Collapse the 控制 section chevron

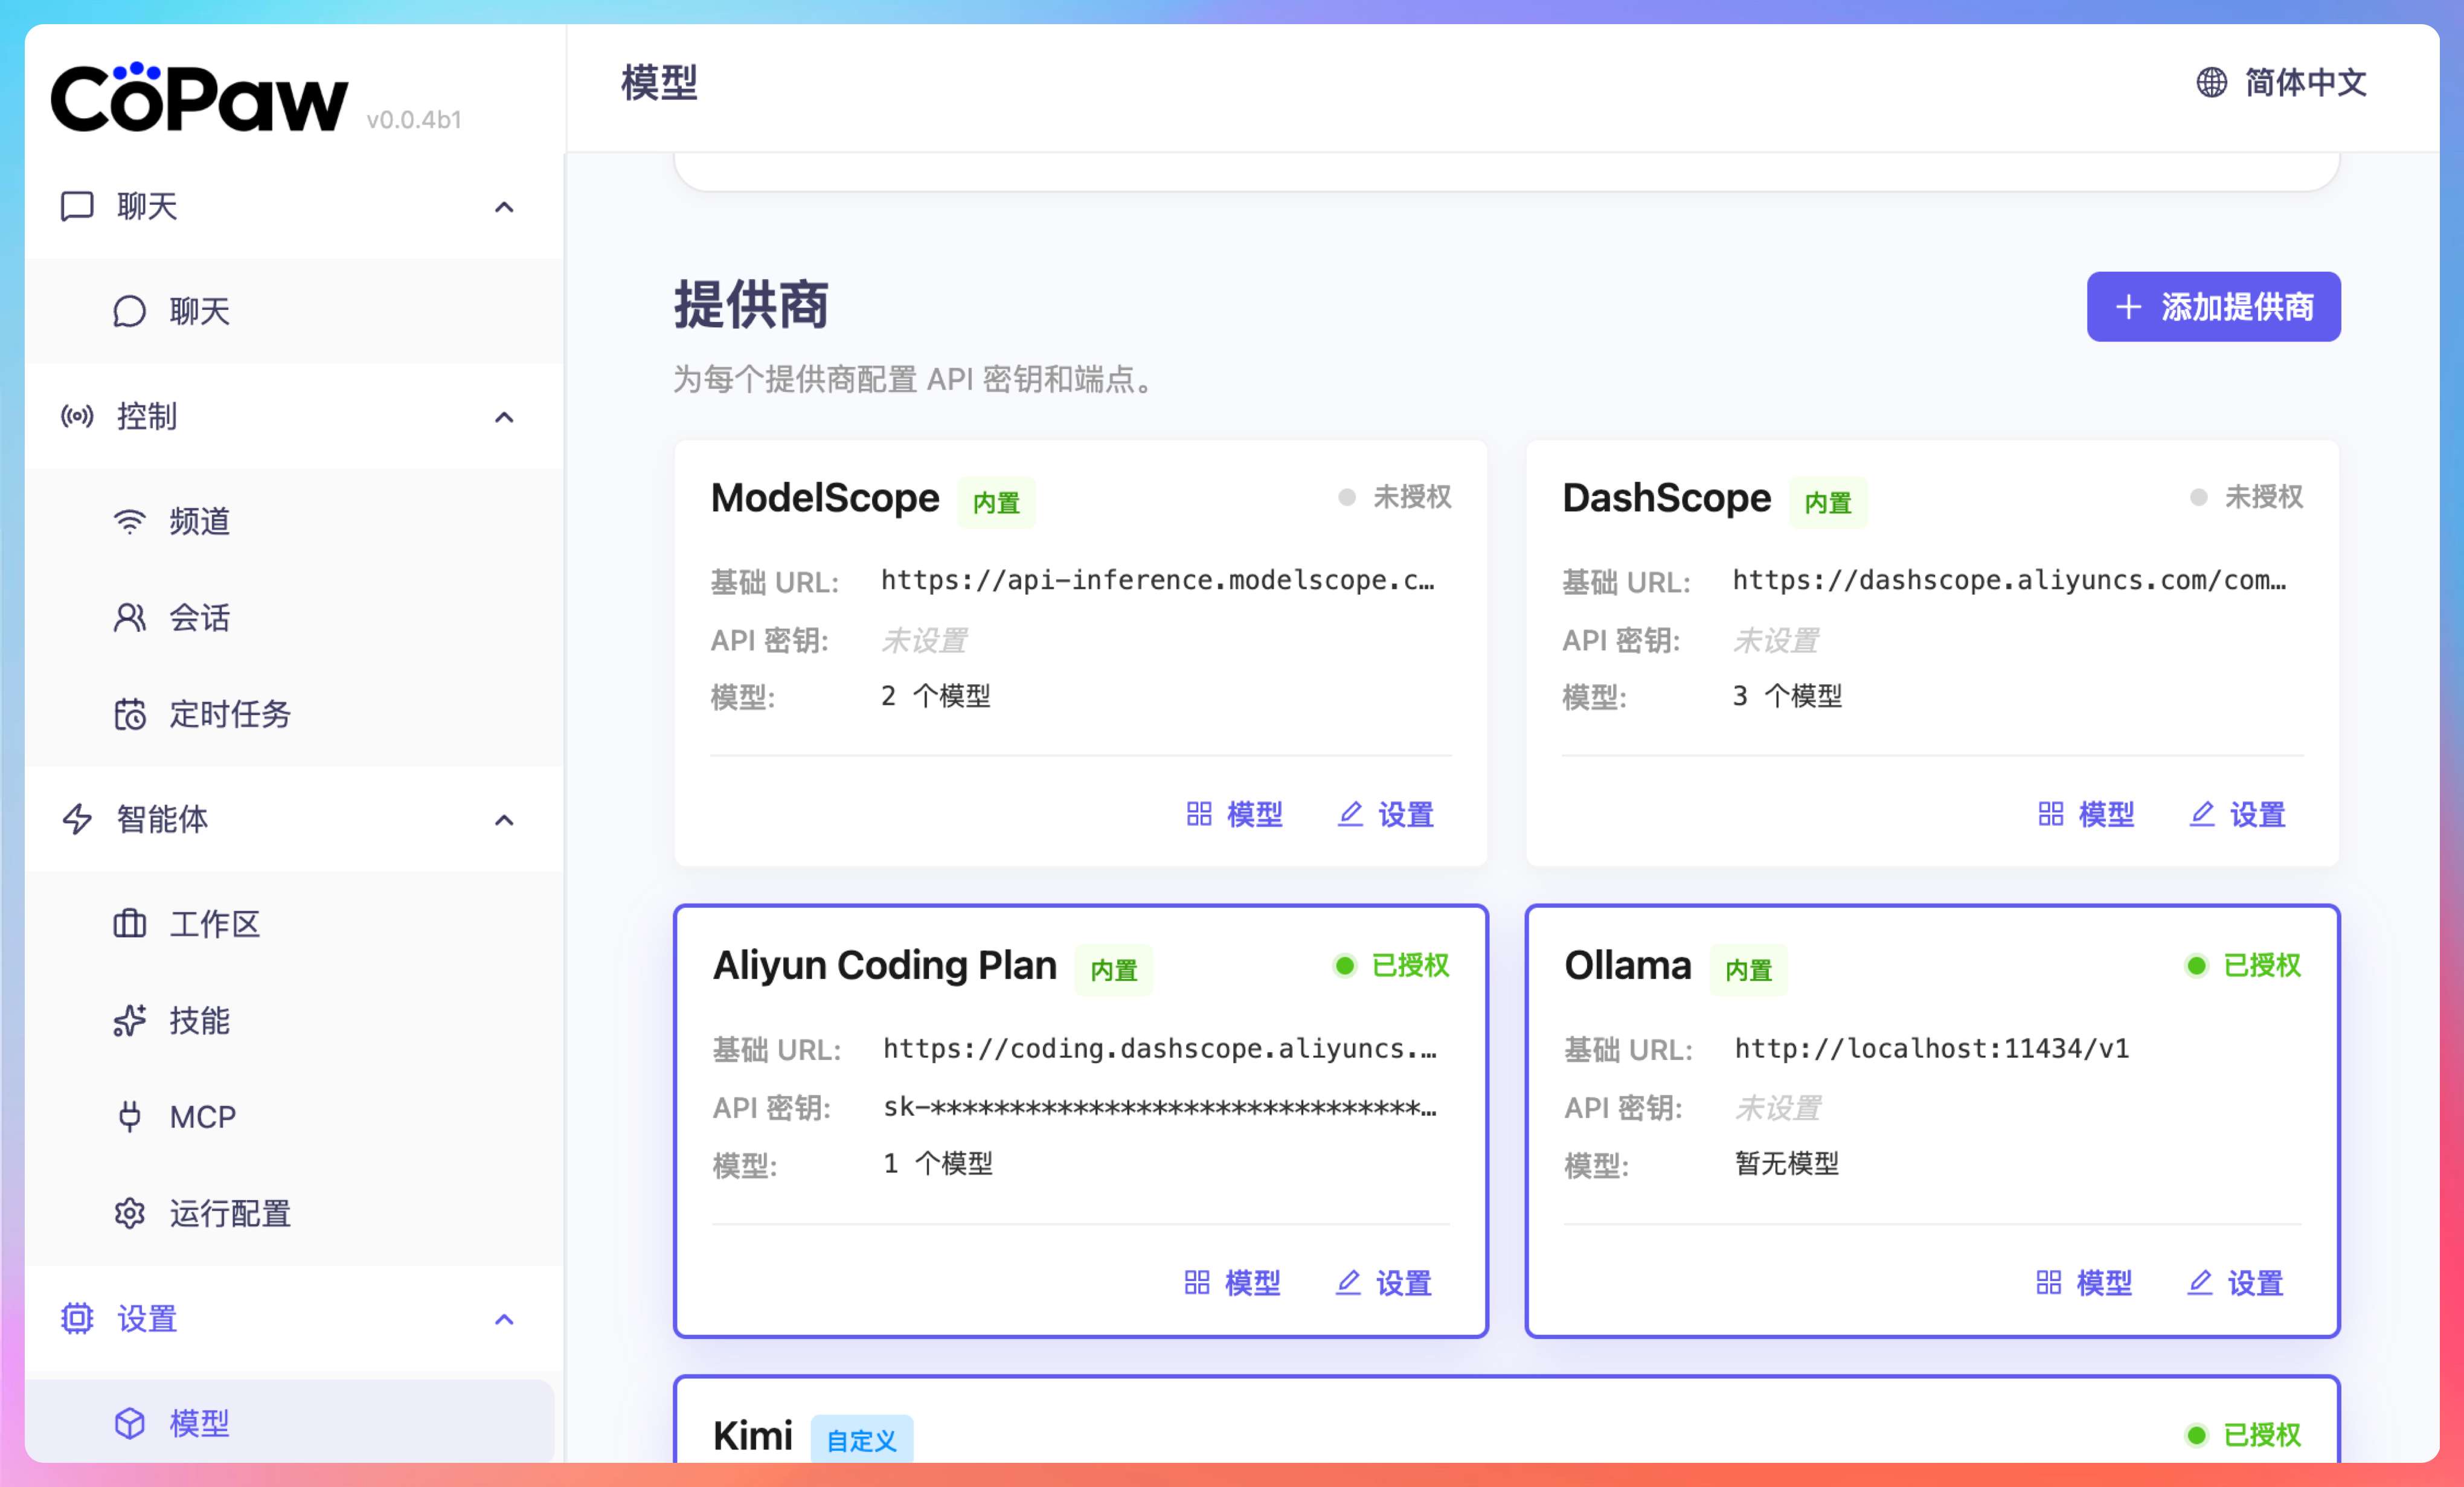click(504, 417)
